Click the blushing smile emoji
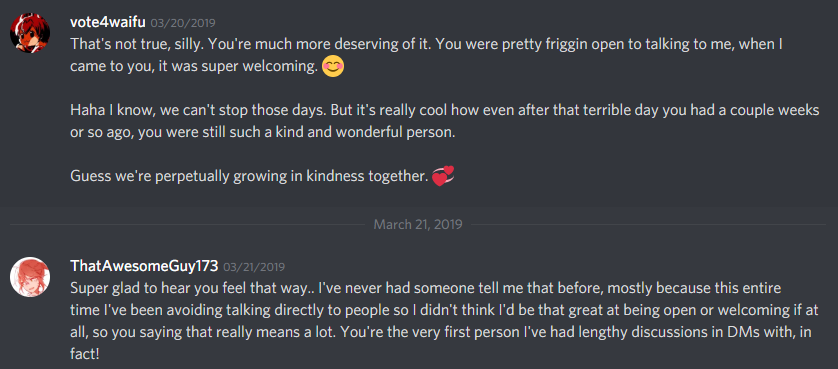The image size is (838, 369). click(333, 67)
